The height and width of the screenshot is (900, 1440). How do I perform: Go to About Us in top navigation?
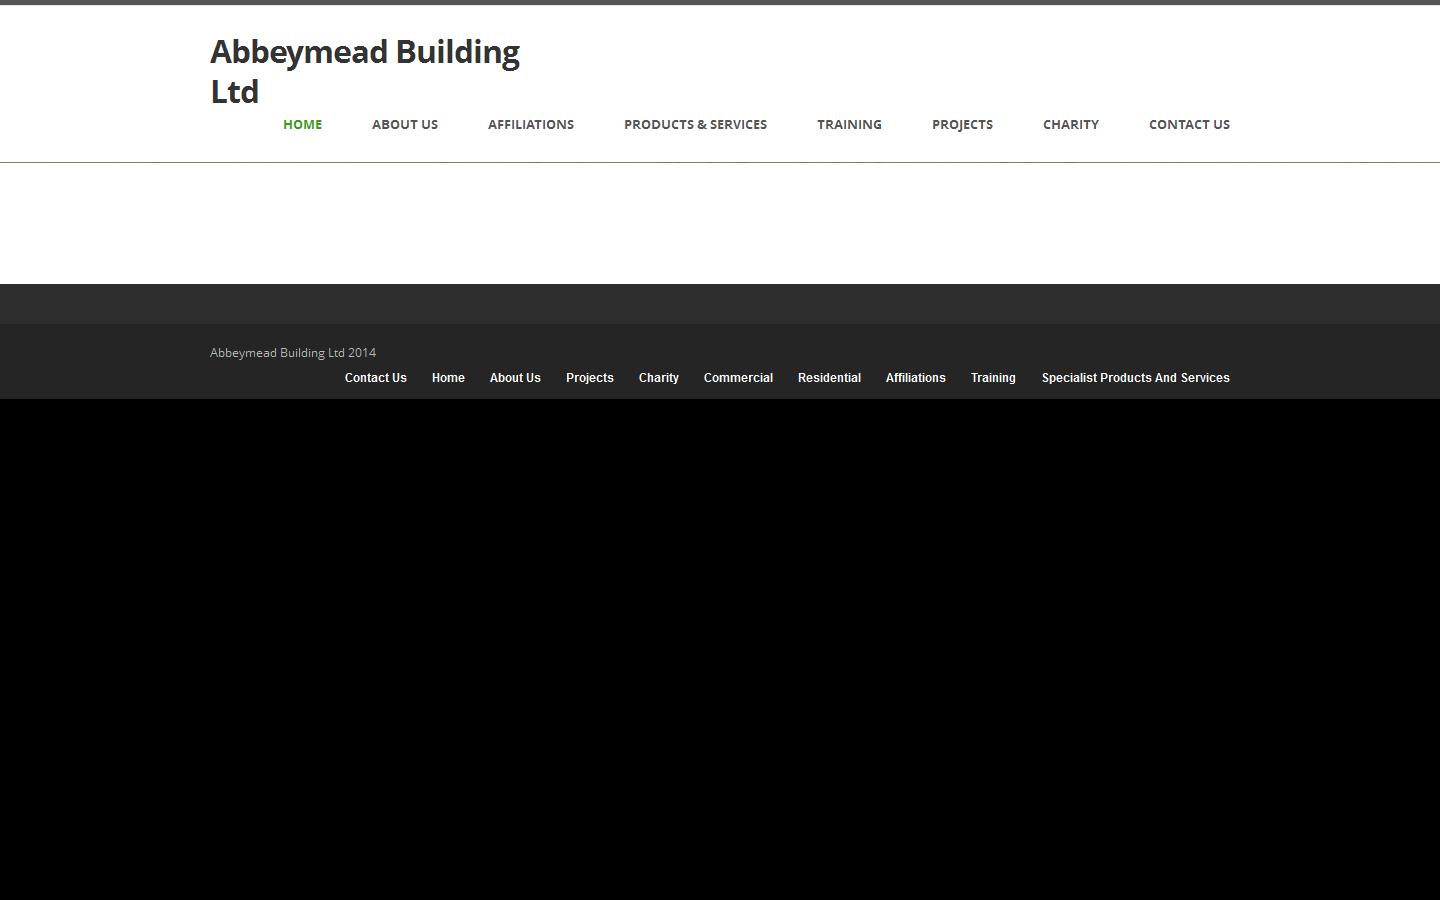(405, 124)
